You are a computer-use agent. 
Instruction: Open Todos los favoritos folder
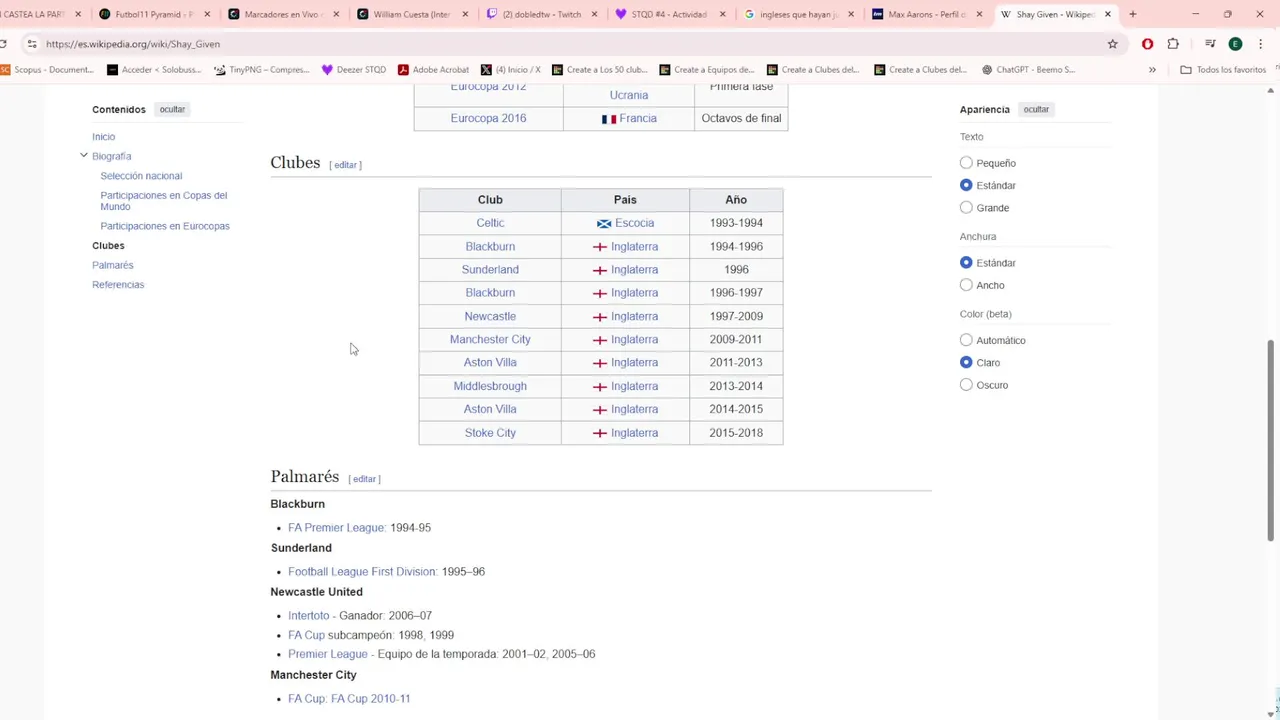click(x=1223, y=70)
